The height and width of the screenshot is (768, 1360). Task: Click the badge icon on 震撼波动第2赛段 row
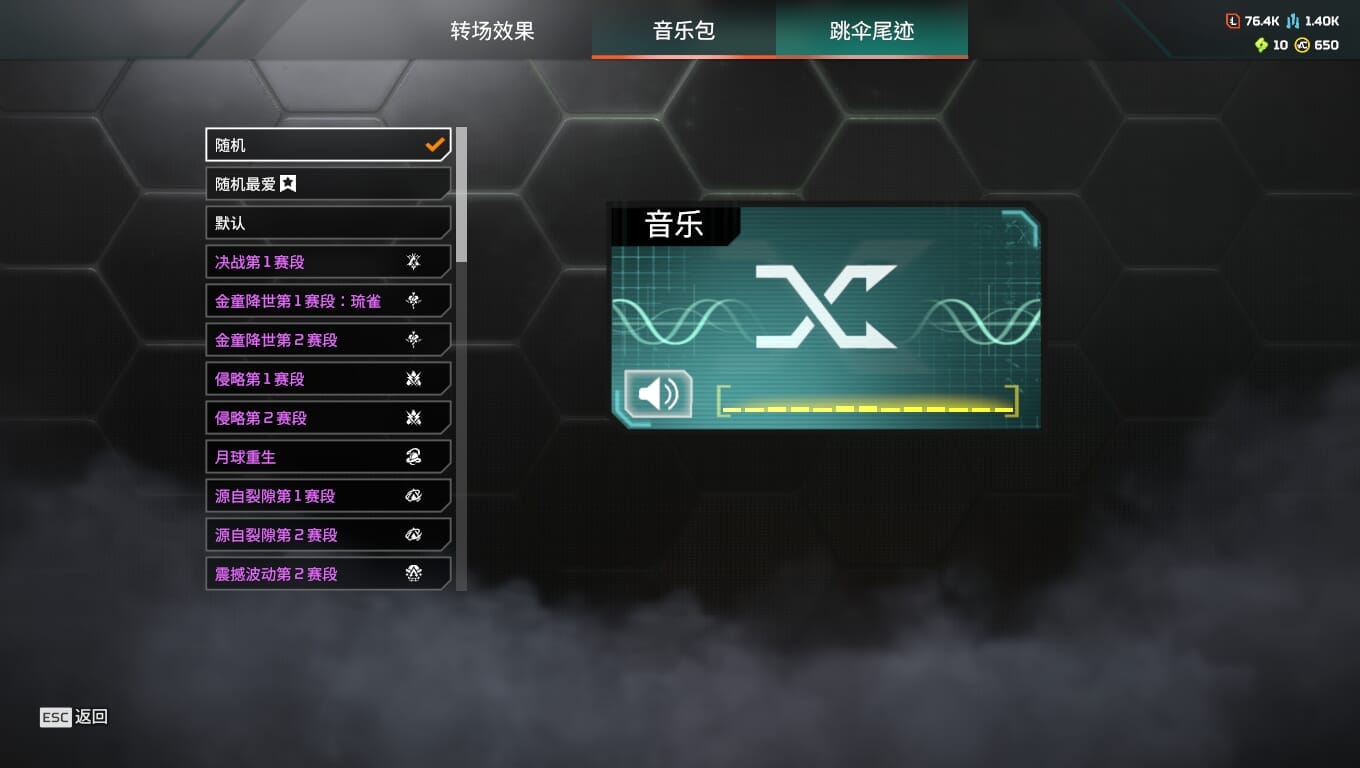pos(414,574)
